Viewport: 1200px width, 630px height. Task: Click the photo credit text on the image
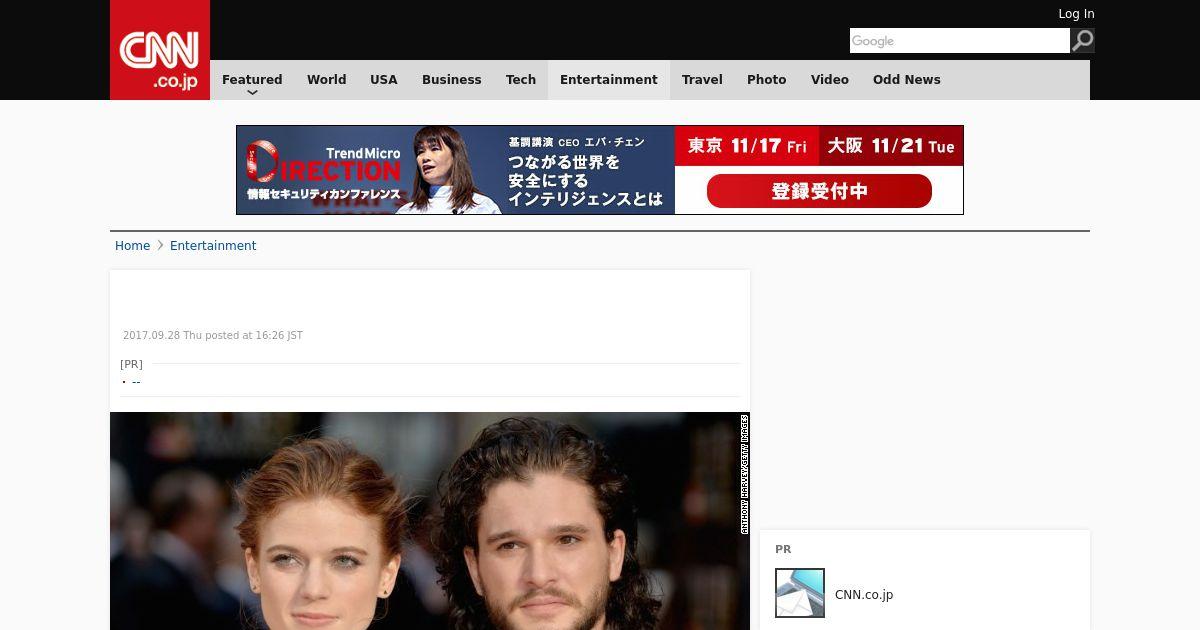(745, 474)
